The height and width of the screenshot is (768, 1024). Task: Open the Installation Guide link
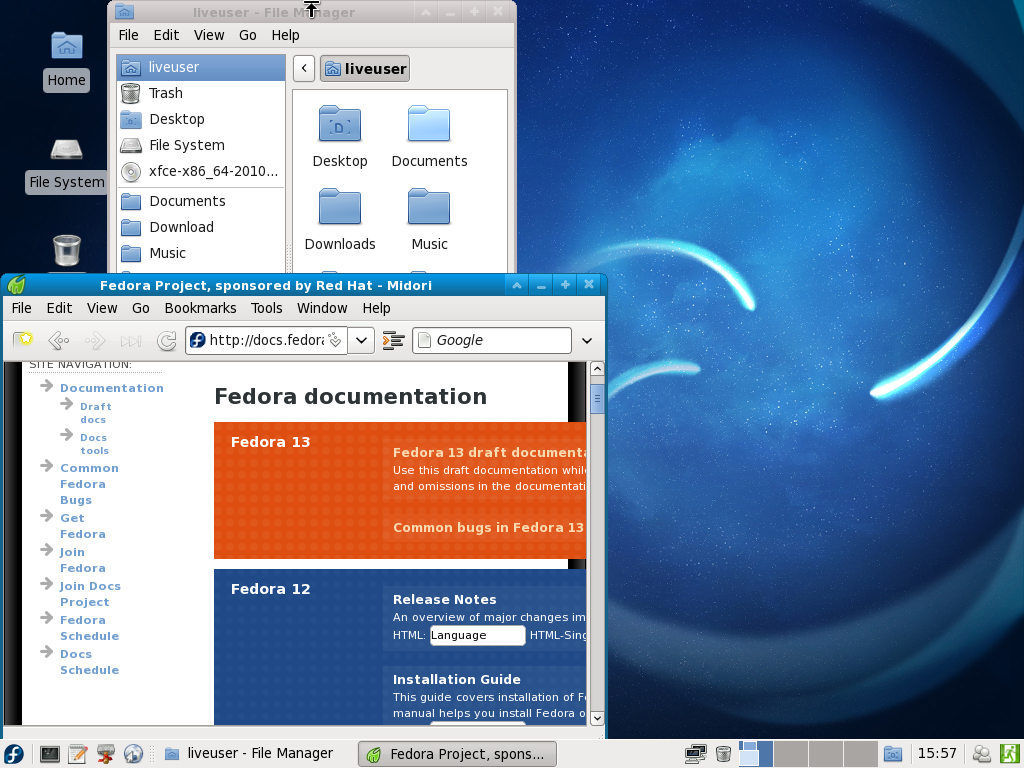point(456,679)
